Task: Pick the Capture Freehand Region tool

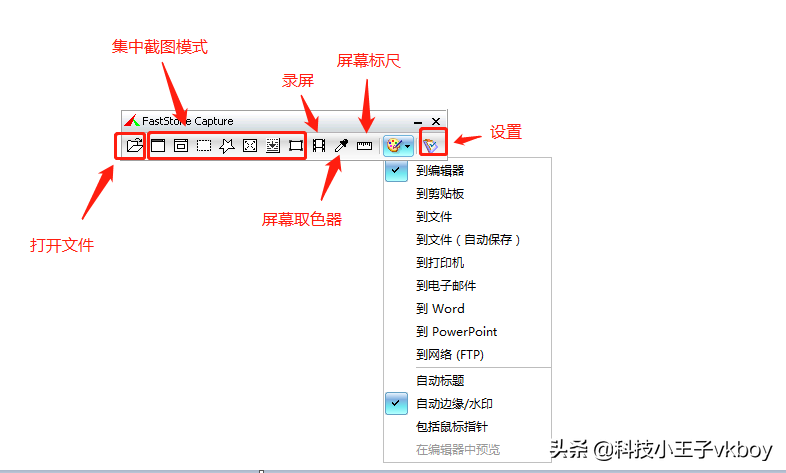Action: point(227,146)
